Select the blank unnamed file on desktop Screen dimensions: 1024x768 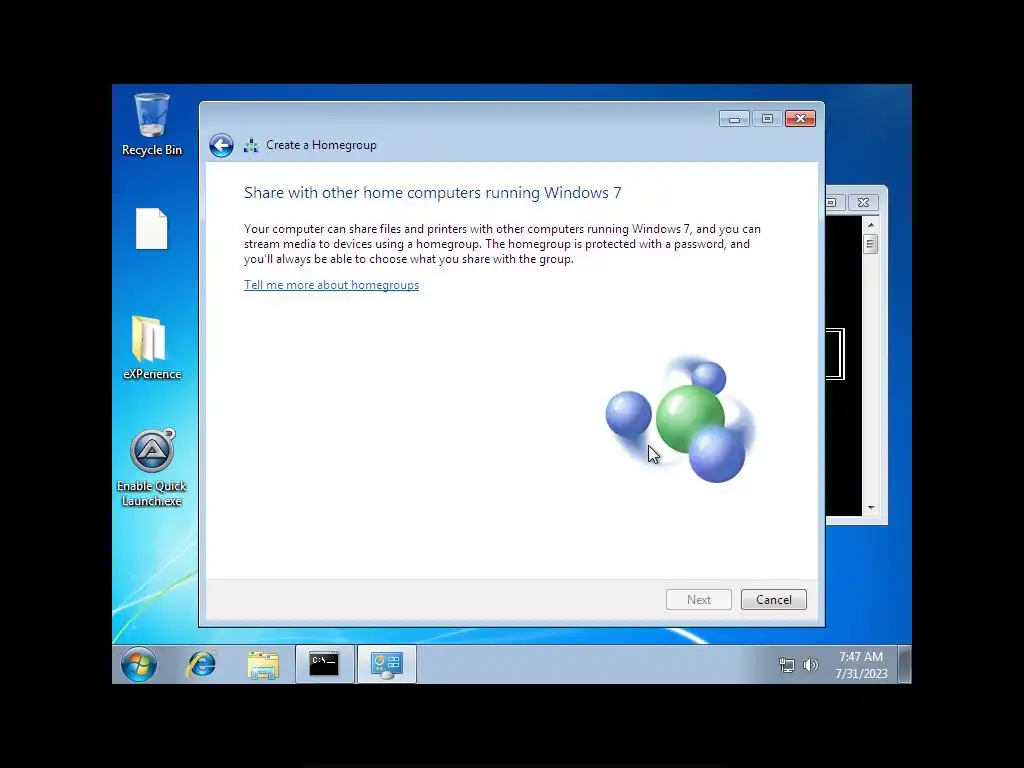[152, 229]
